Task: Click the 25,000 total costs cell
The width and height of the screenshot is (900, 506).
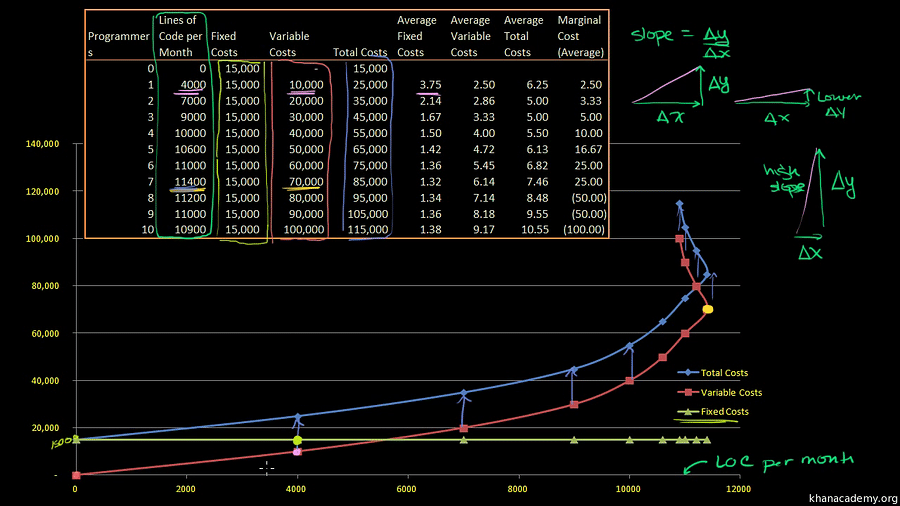Action: tap(370, 85)
